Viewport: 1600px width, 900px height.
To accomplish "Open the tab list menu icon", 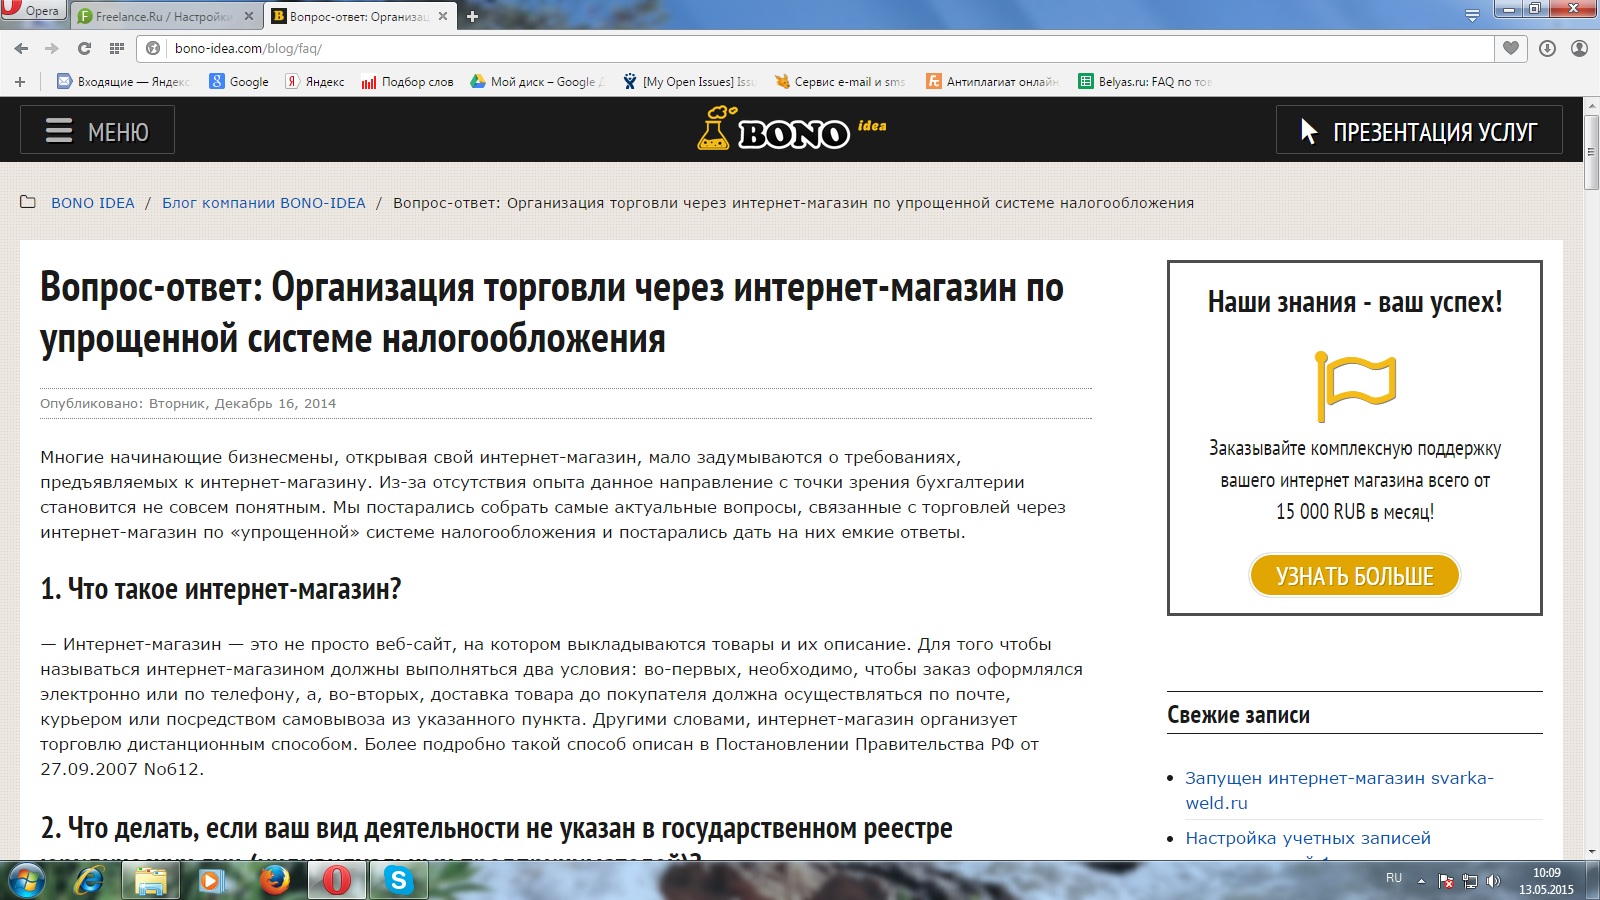I will click(x=1472, y=15).
